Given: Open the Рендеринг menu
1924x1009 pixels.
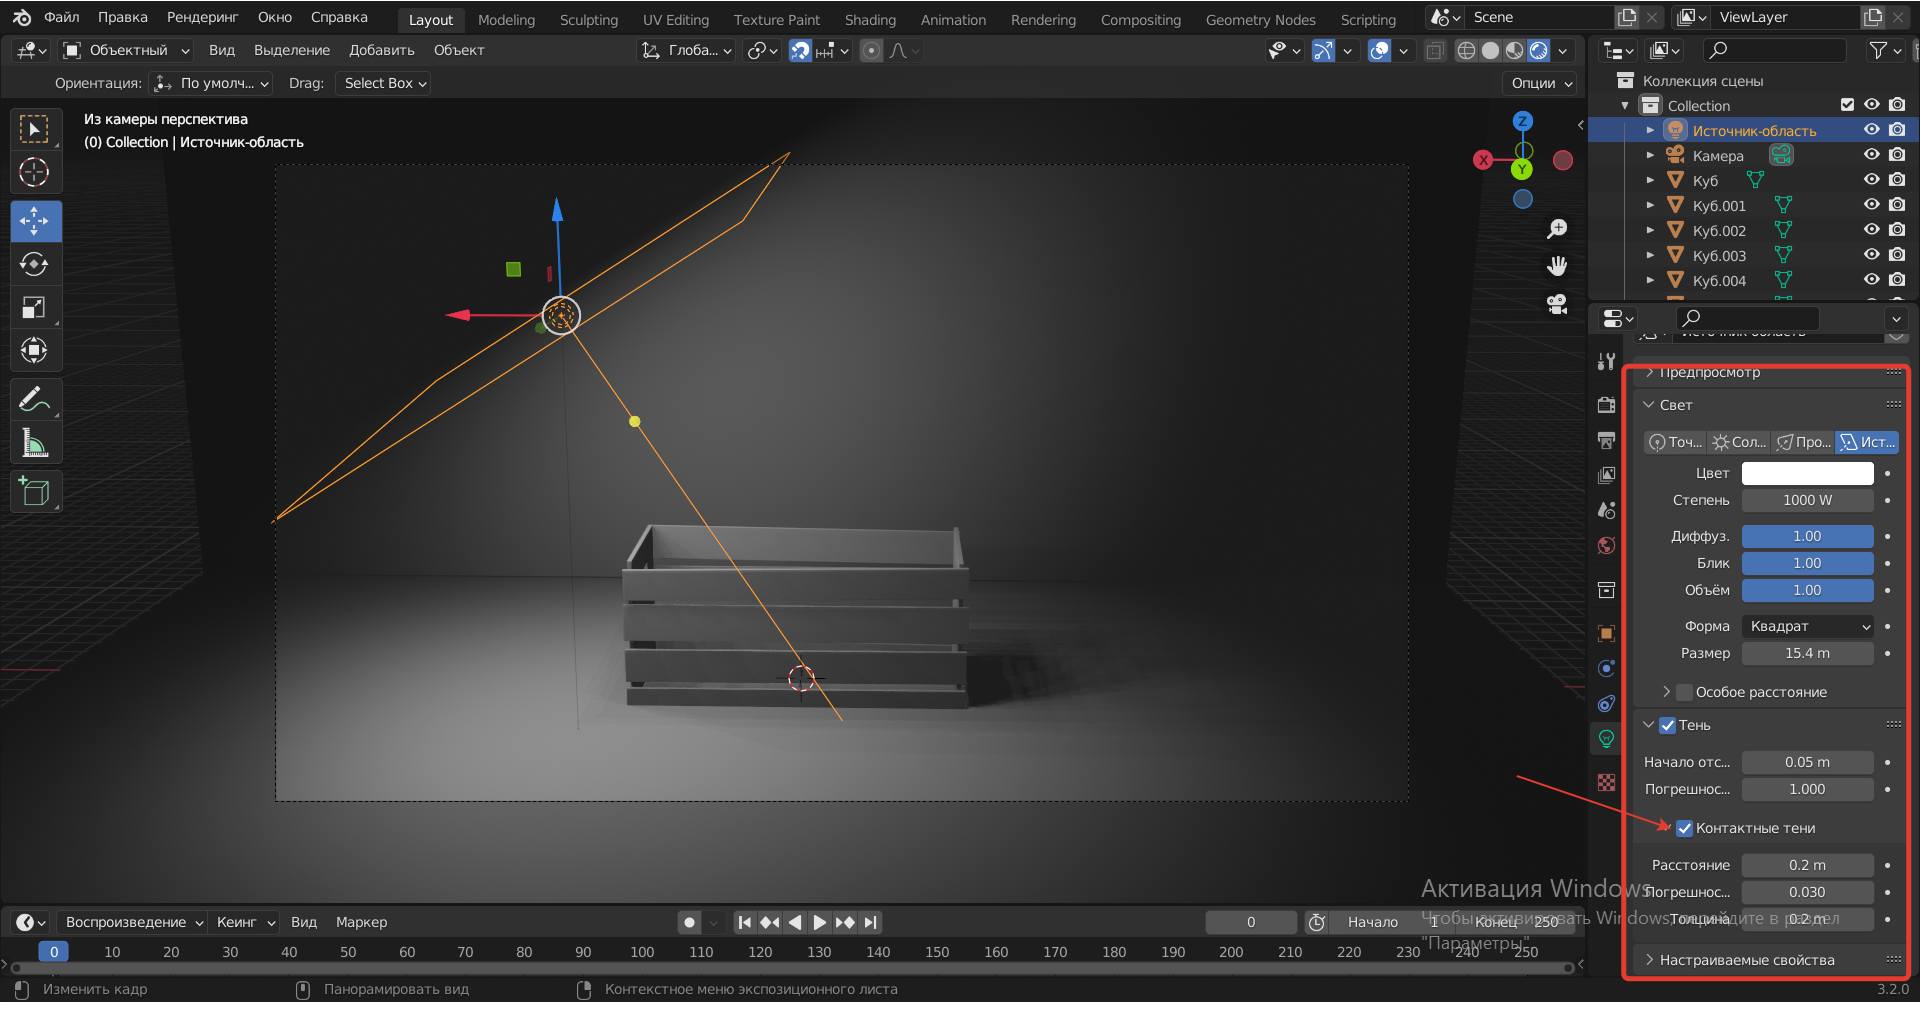Looking at the screenshot, I should click(x=202, y=17).
